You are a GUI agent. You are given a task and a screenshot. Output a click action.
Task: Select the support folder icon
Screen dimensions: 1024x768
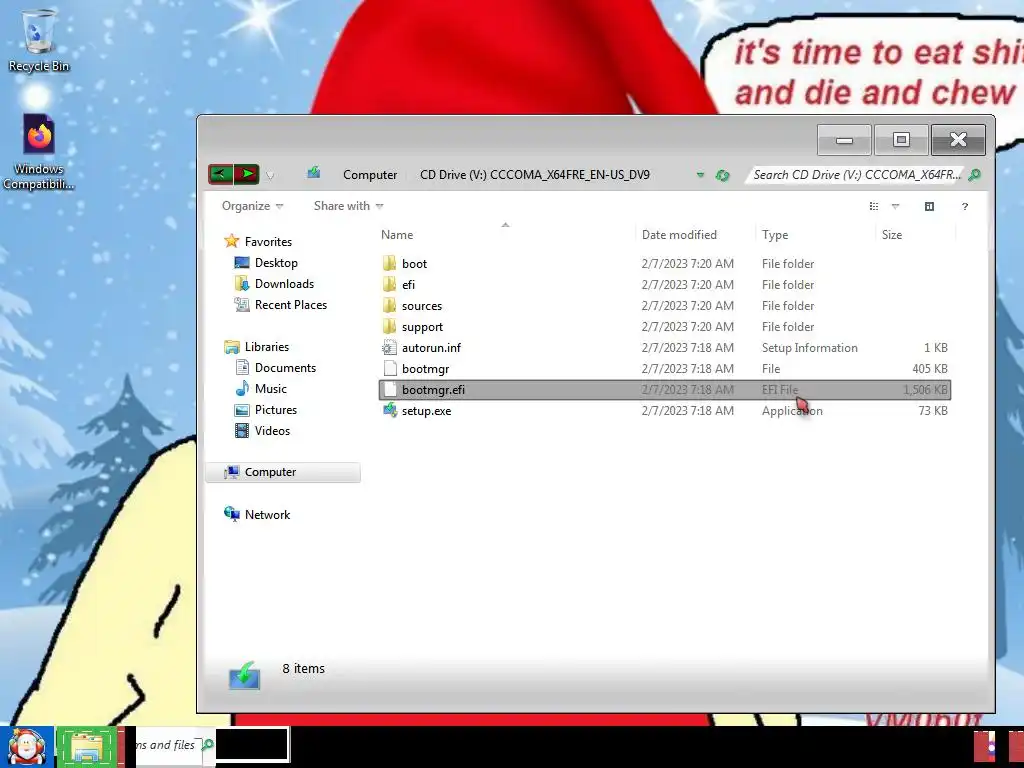(x=389, y=327)
